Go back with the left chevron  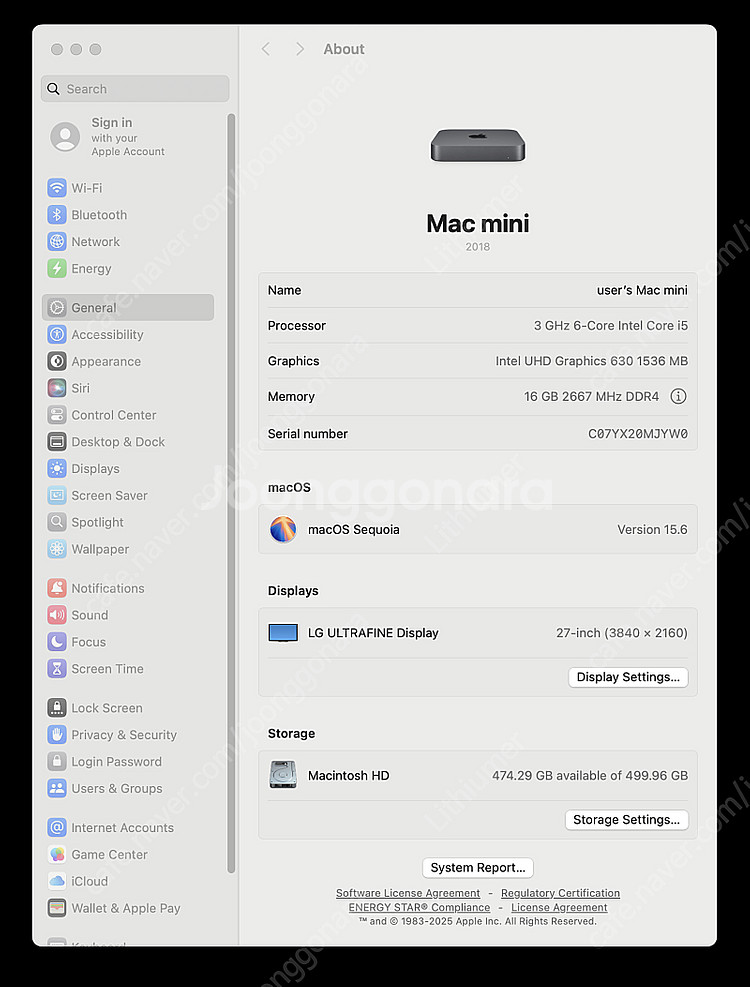point(266,49)
